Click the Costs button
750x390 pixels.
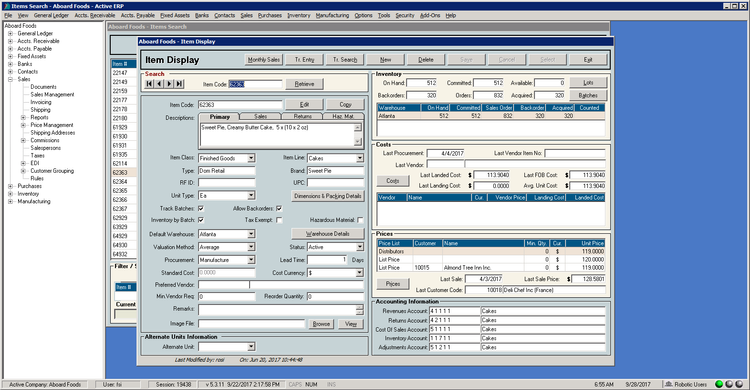tap(393, 181)
